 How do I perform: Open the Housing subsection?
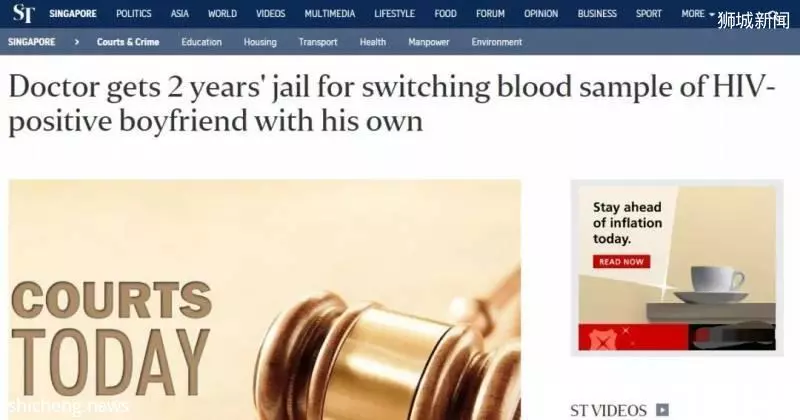click(260, 42)
